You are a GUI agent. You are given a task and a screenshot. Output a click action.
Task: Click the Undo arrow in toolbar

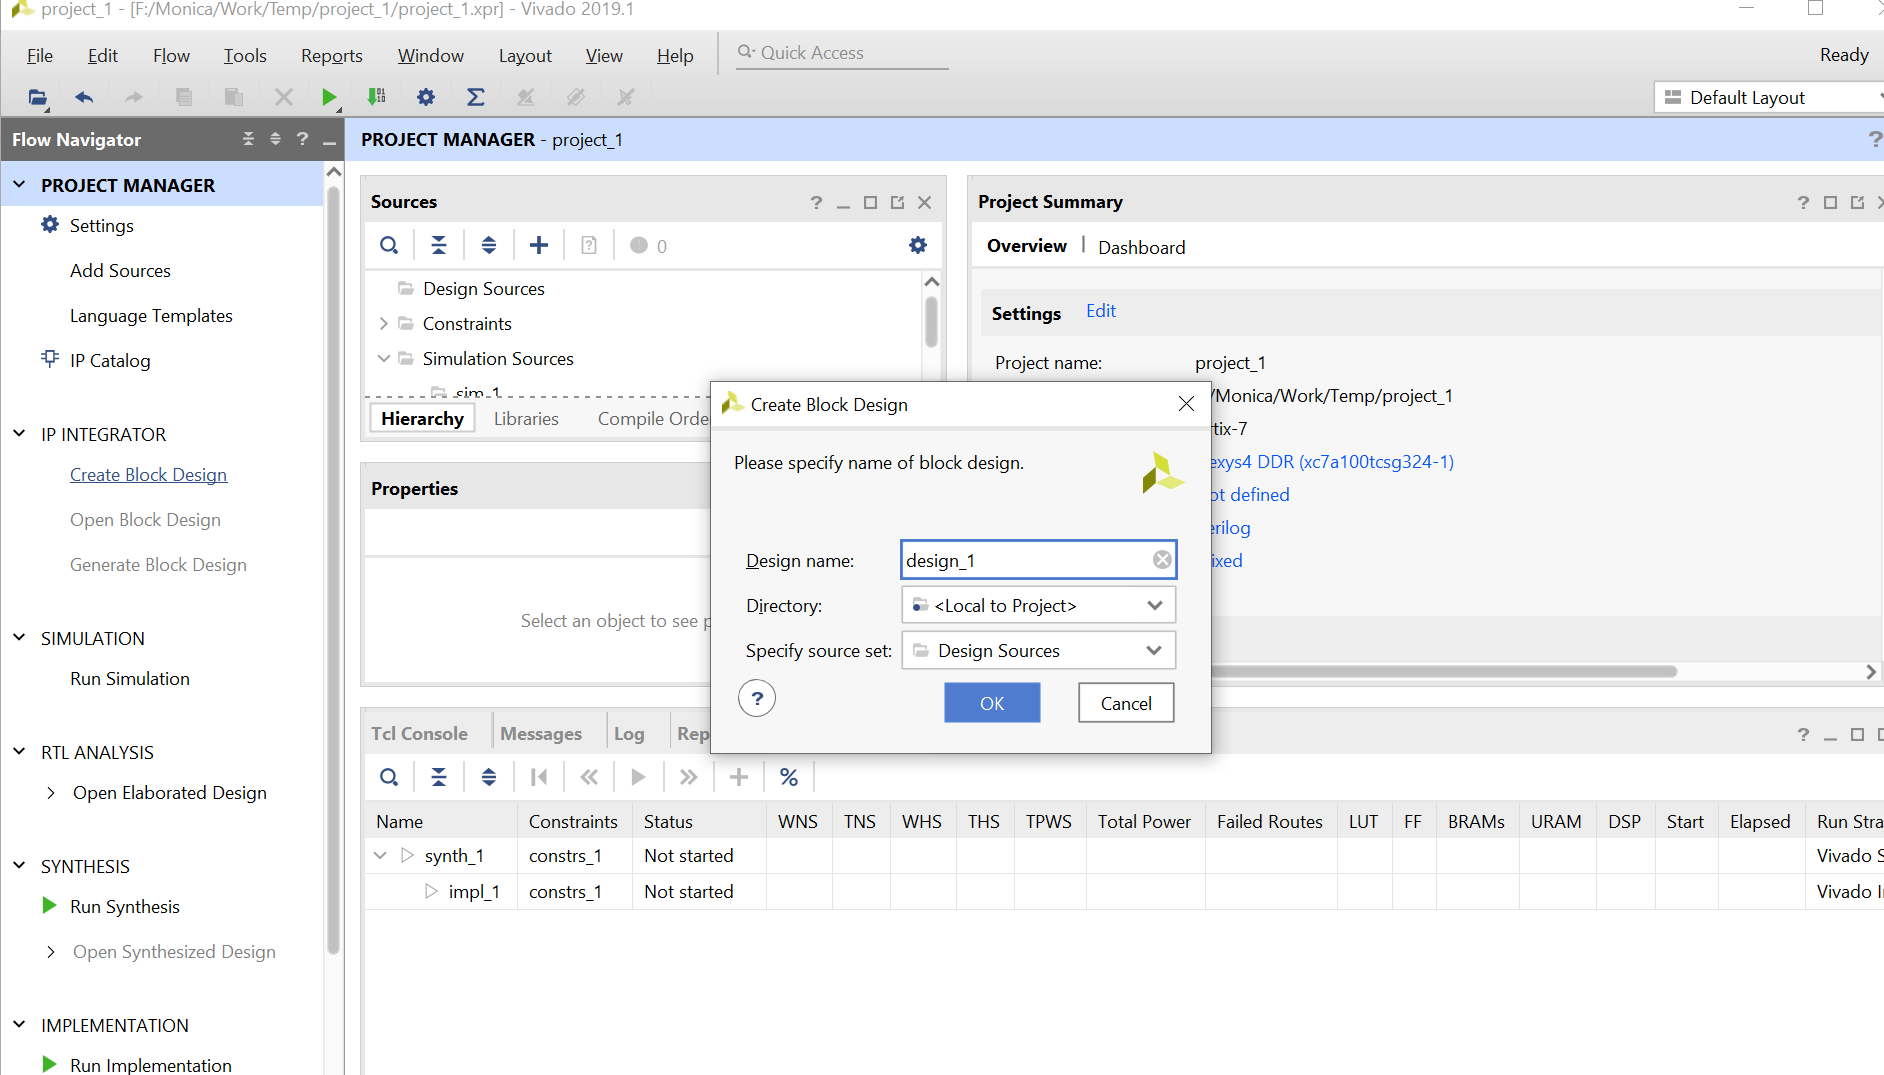coord(84,97)
